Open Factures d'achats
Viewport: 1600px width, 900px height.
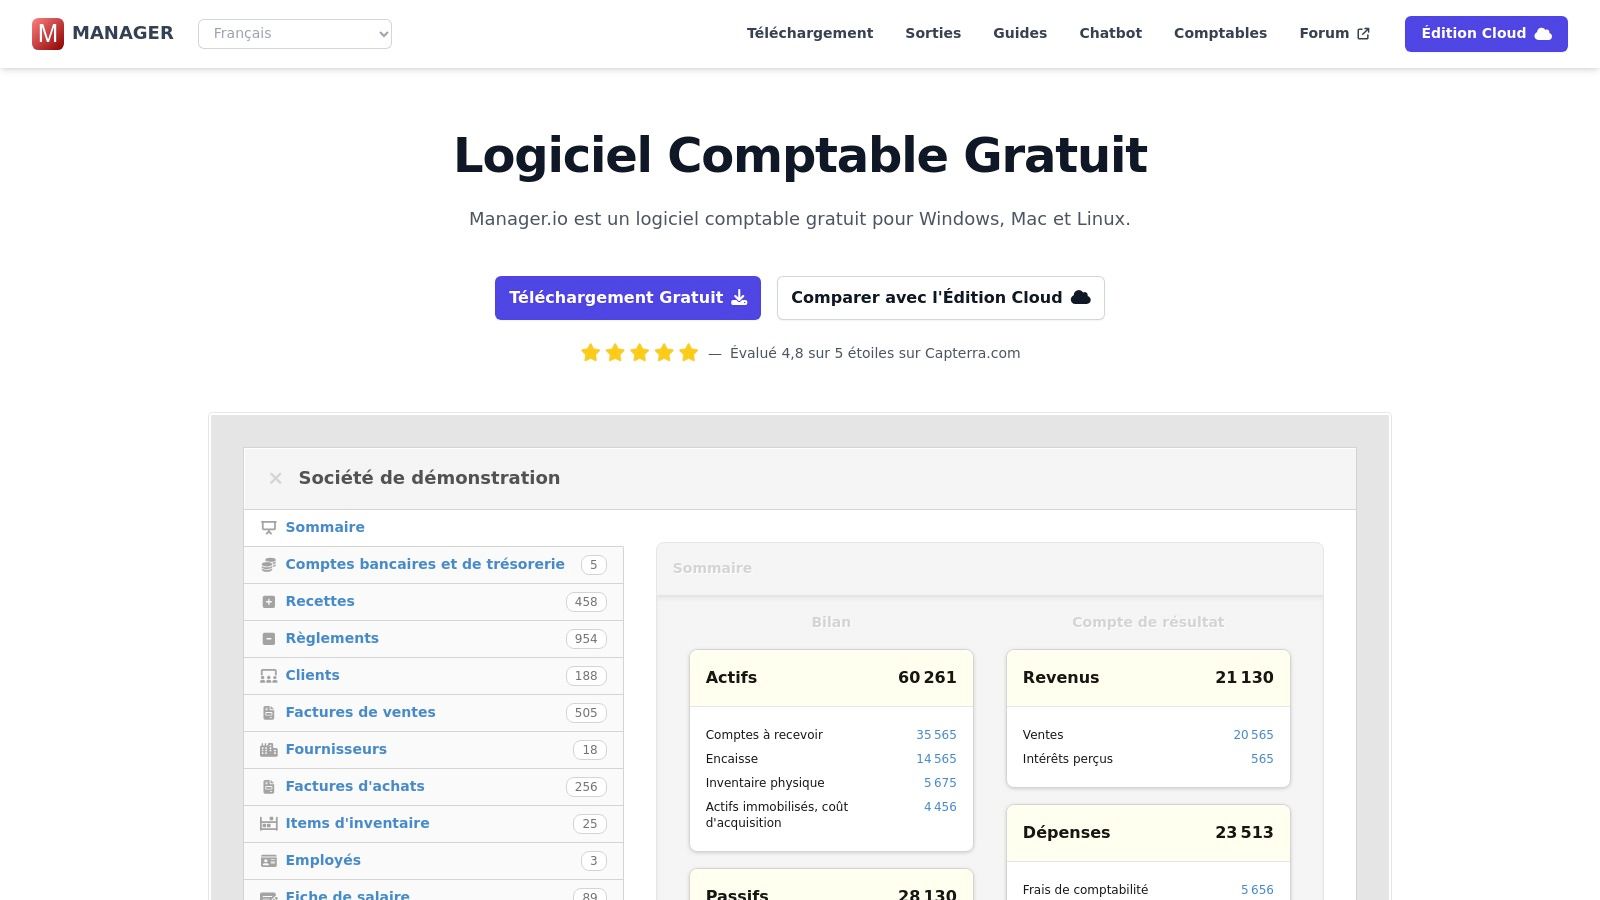click(x=433, y=787)
